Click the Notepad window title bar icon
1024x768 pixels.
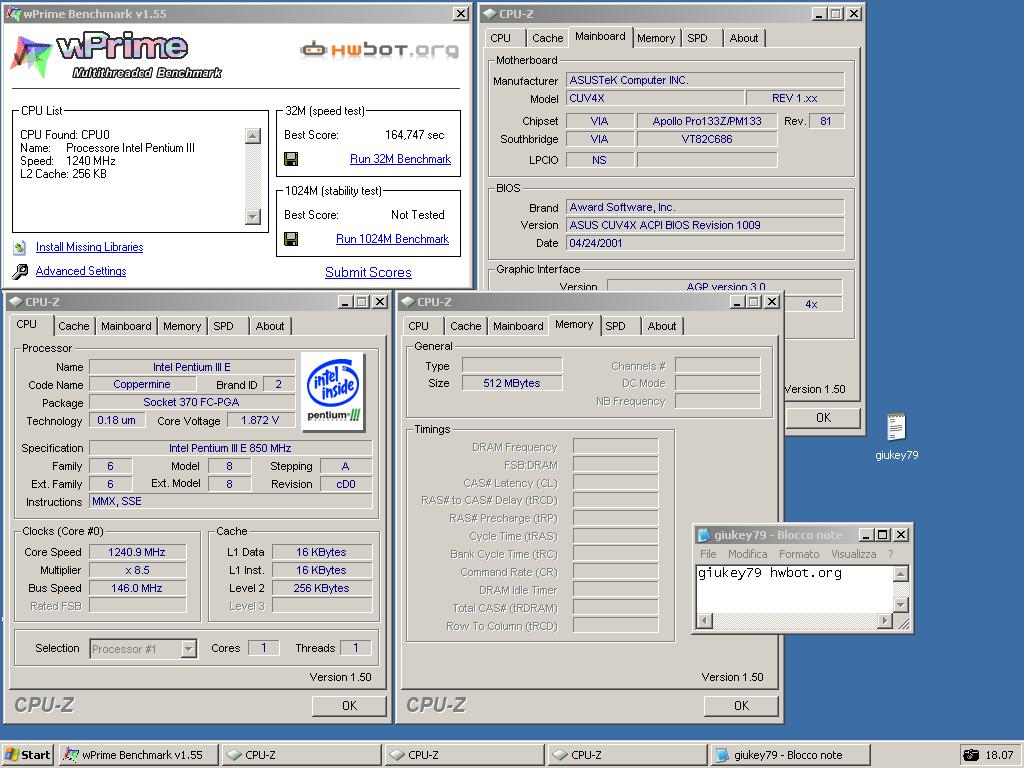click(704, 535)
